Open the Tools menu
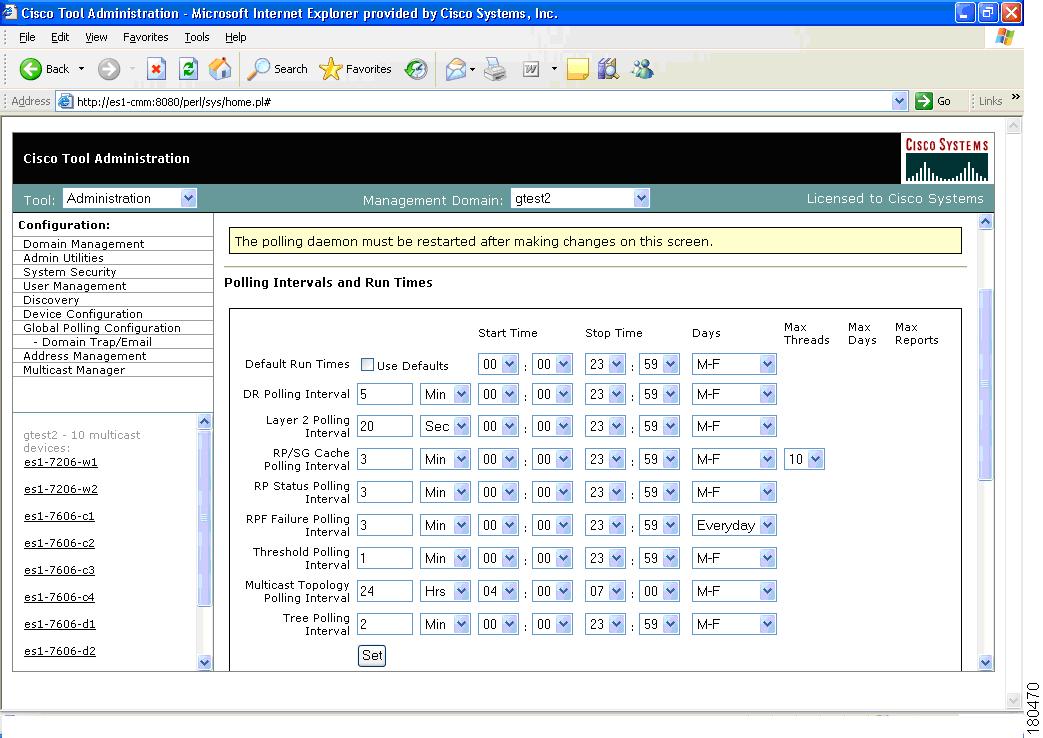Viewport: 1043px width, 738px height. [x=197, y=37]
